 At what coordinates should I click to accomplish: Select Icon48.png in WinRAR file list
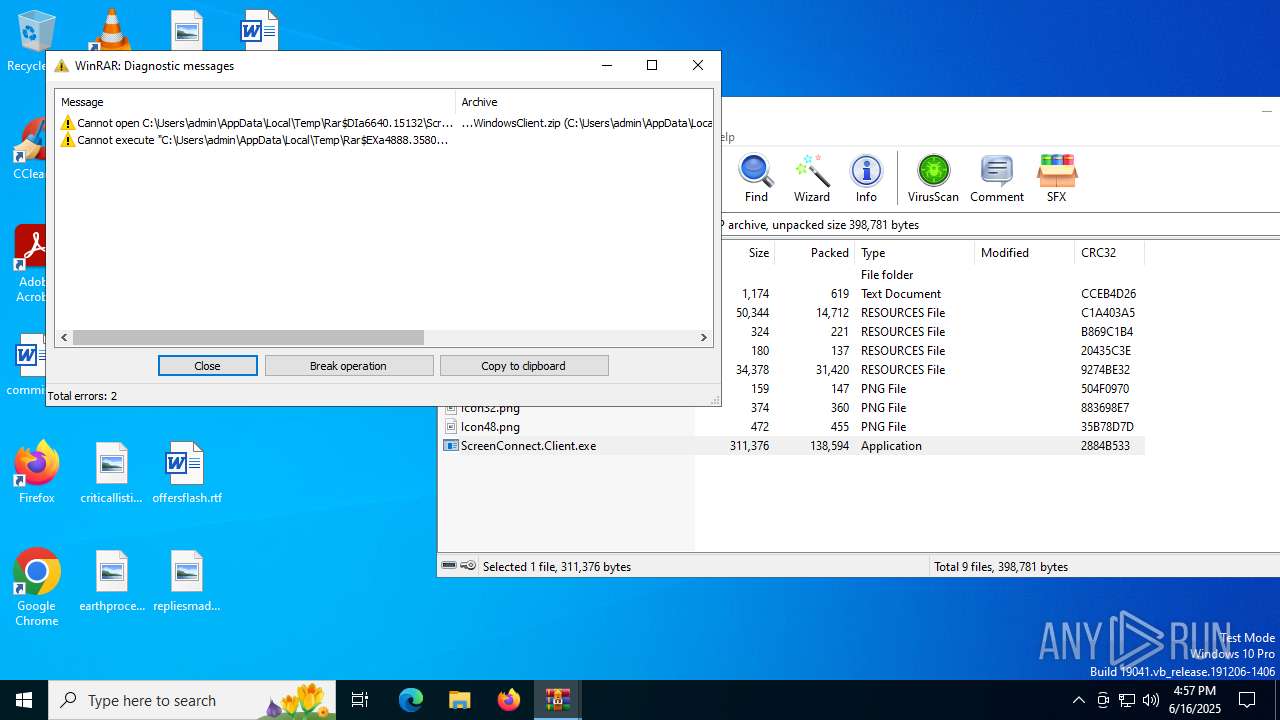[490, 427]
